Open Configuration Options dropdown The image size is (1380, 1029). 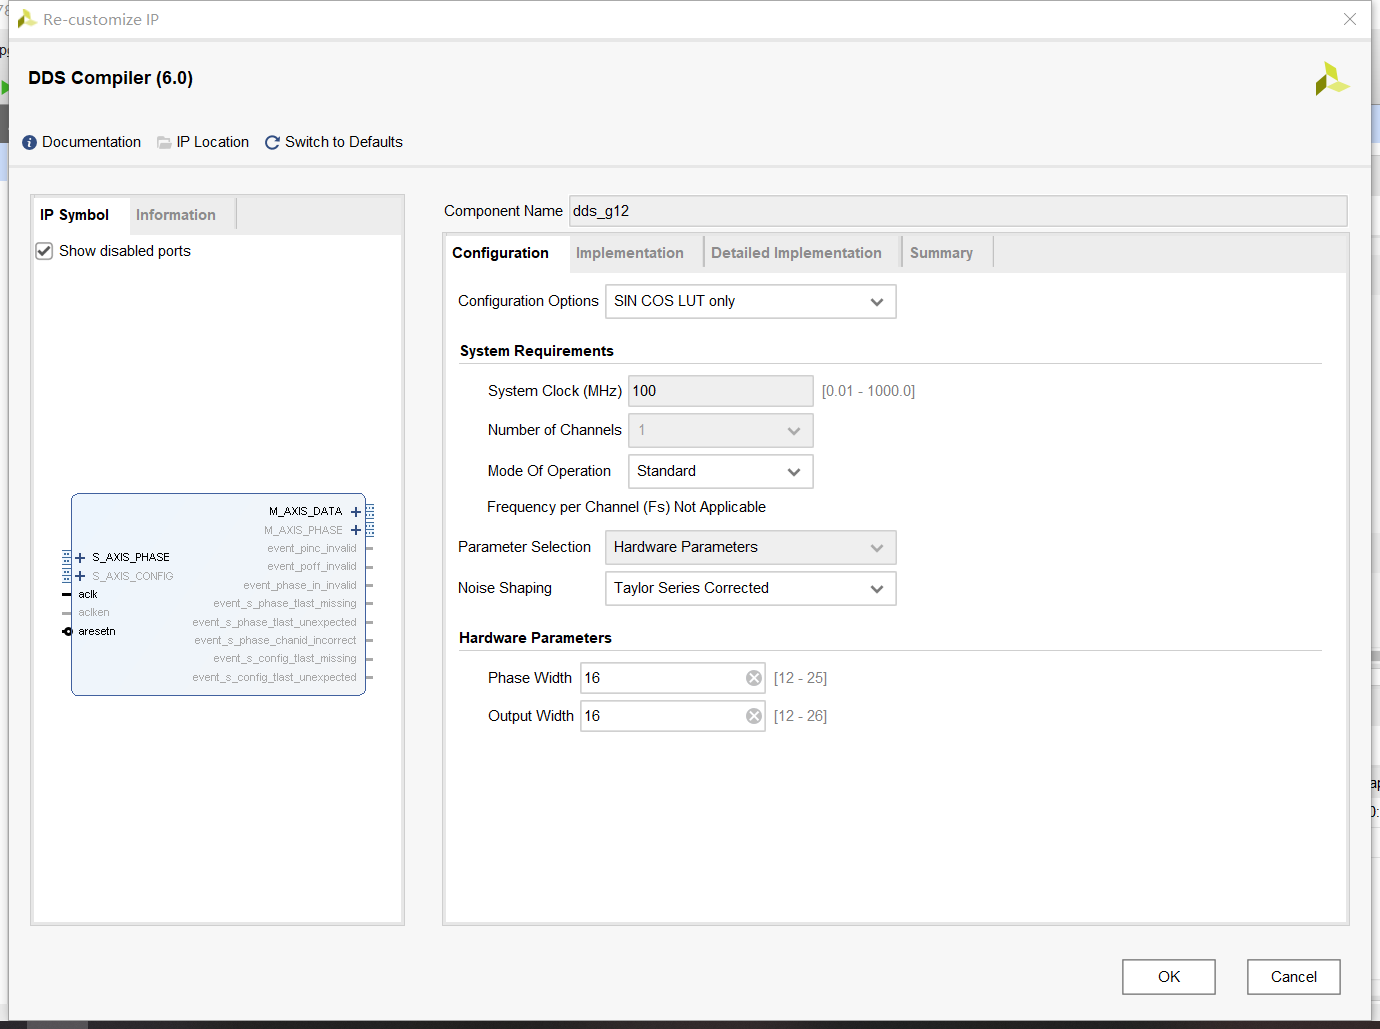[751, 301]
